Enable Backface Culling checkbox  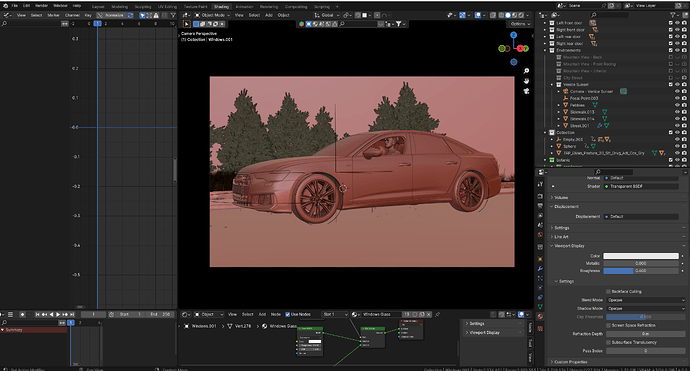[609, 291]
